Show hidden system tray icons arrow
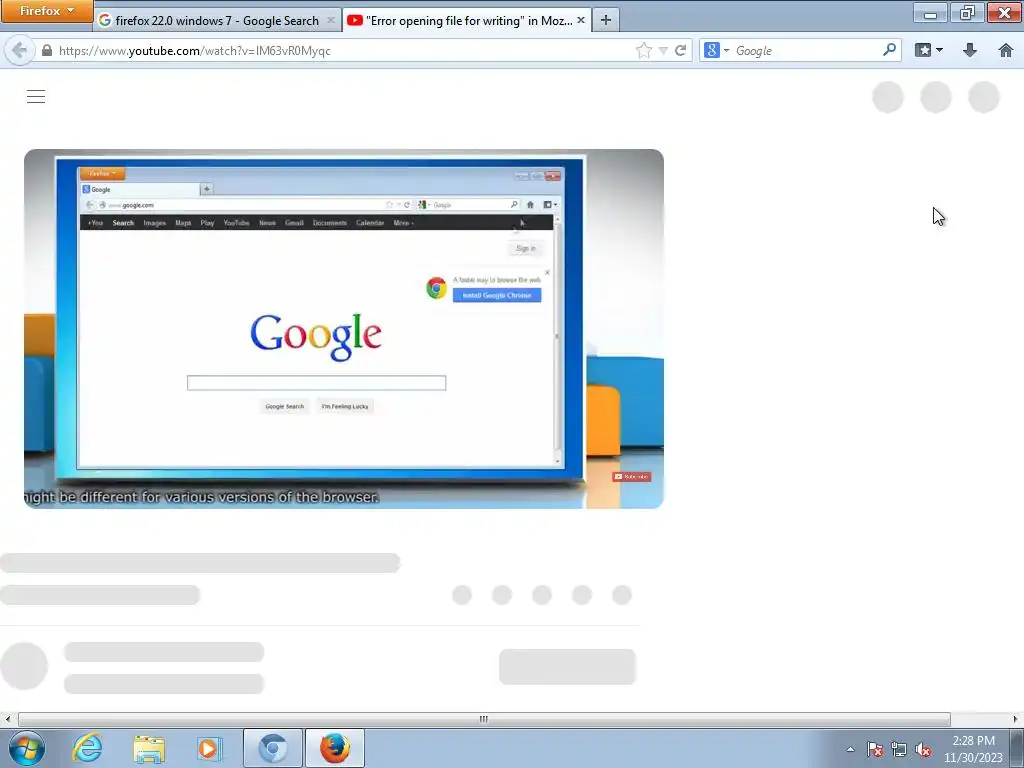Screen dimensions: 1024x768 (850, 749)
